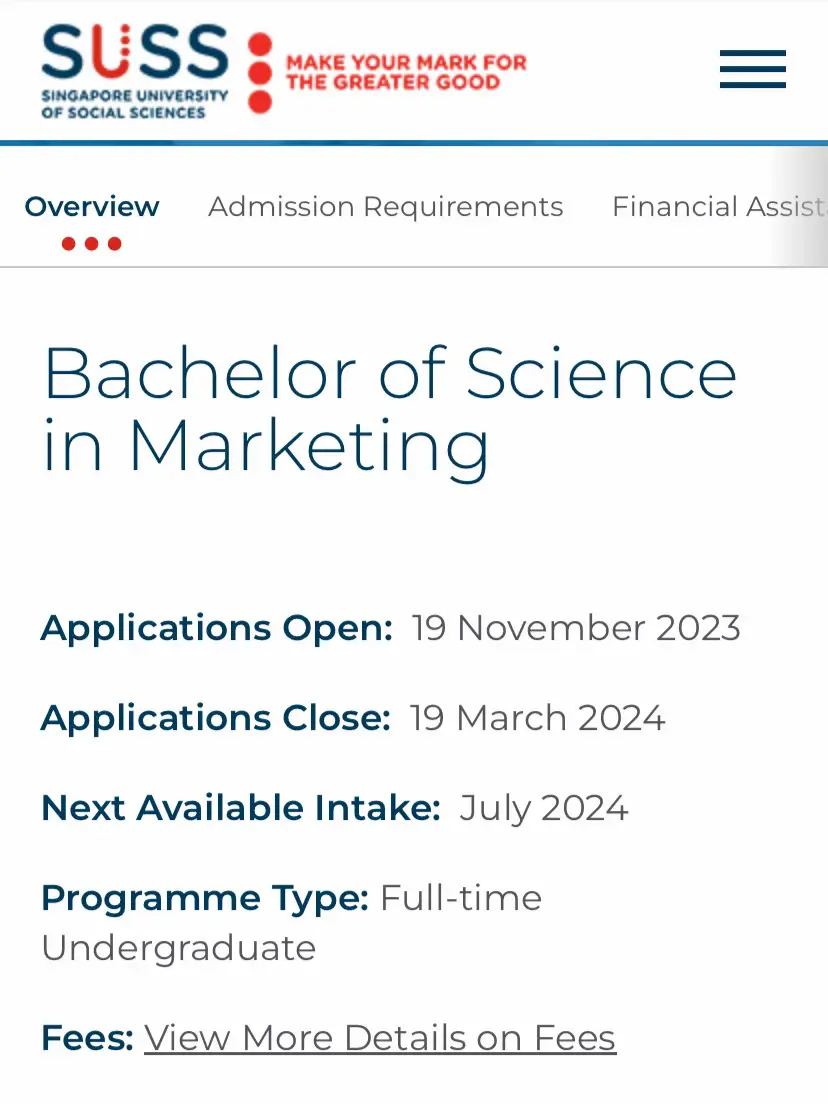Click the 'Next Available Intake:' label
The image size is (828, 1104).
[240, 808]
